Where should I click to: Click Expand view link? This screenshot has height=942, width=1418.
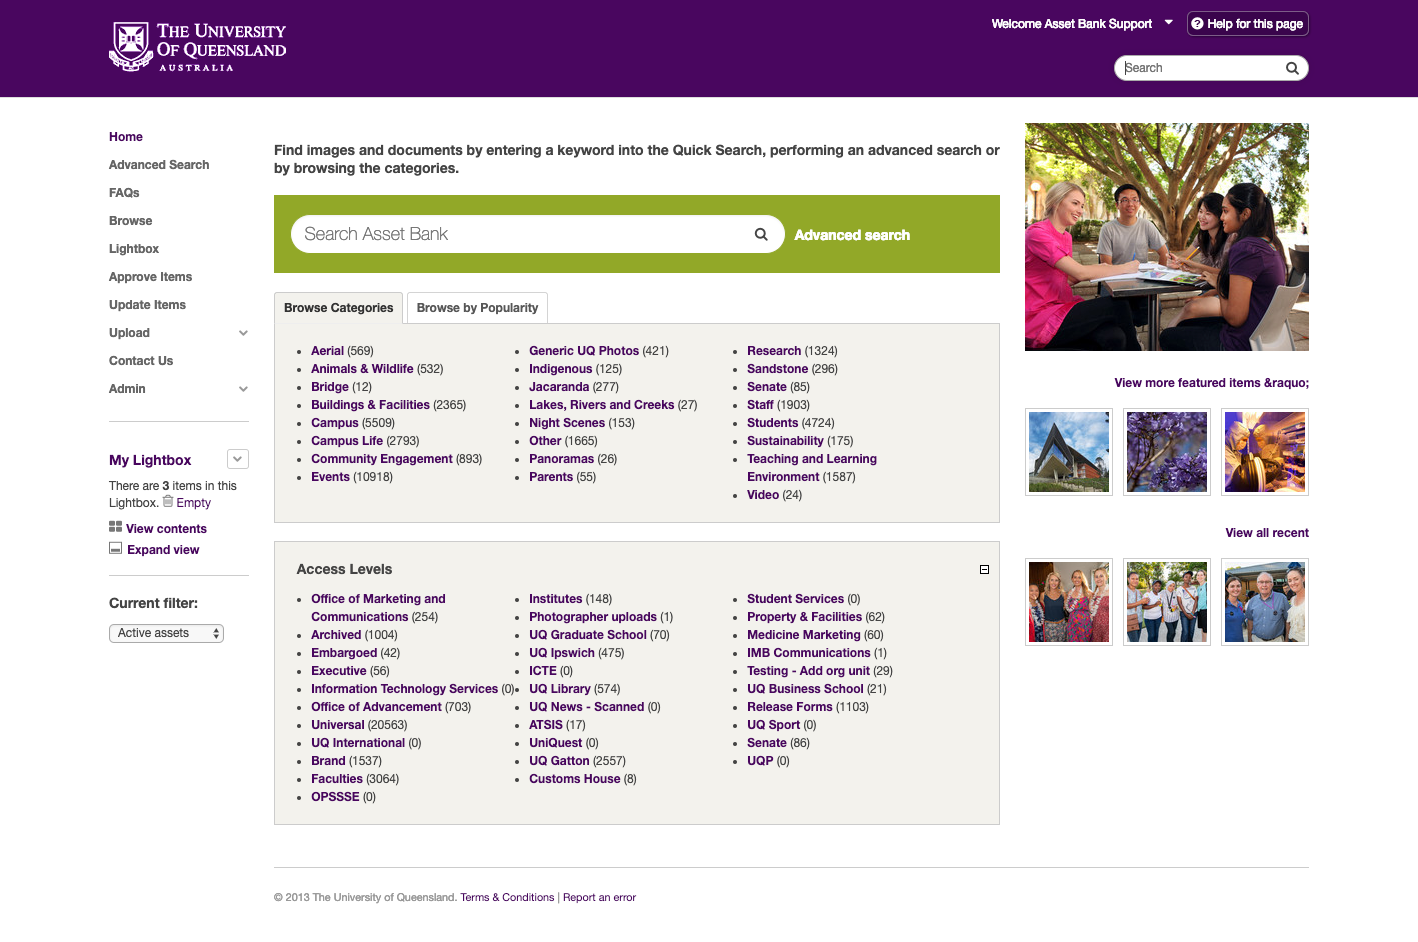tap(163, 550)
